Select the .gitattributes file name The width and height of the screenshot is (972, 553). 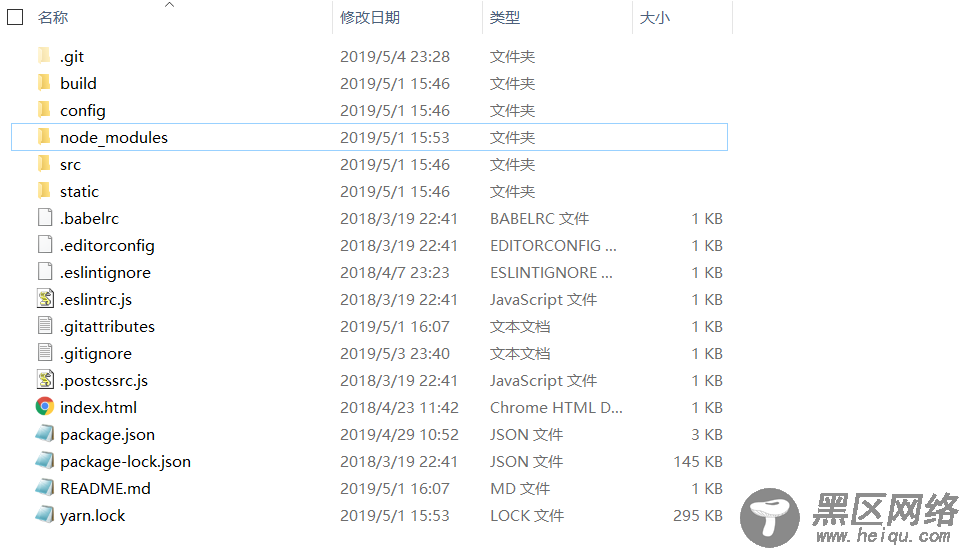click(107, 326)
